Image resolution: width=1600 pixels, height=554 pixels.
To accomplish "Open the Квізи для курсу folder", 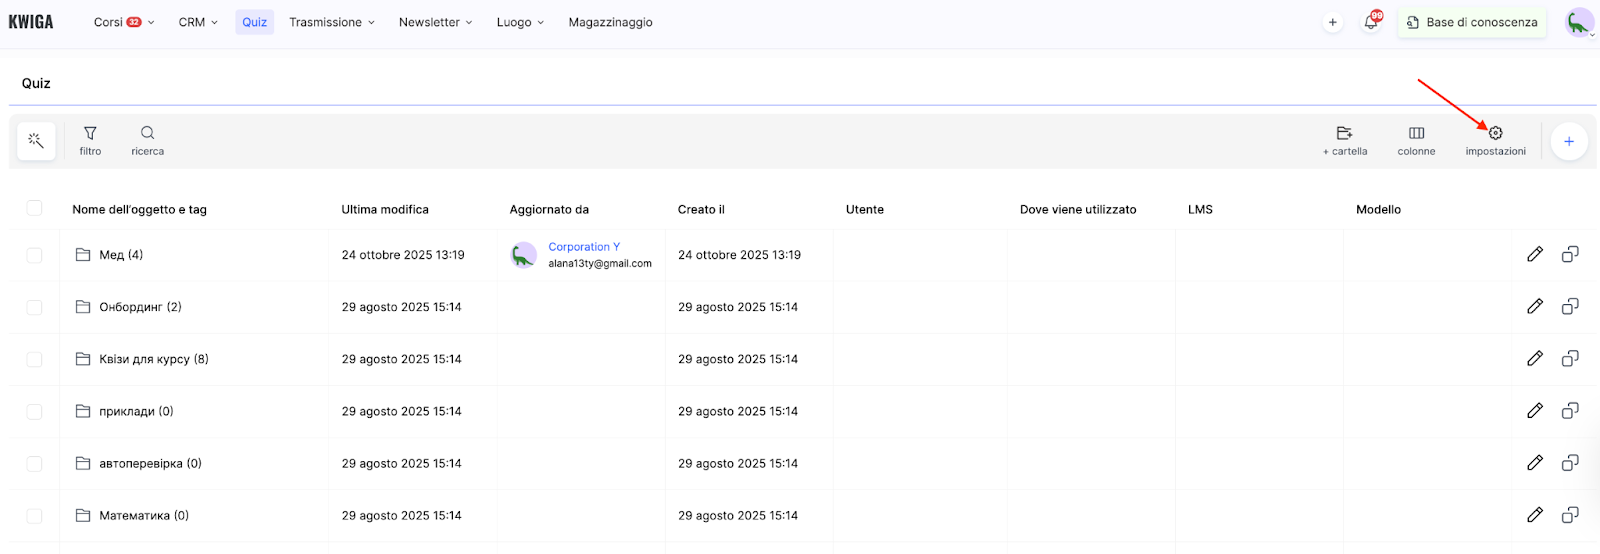I will [153, 359].
